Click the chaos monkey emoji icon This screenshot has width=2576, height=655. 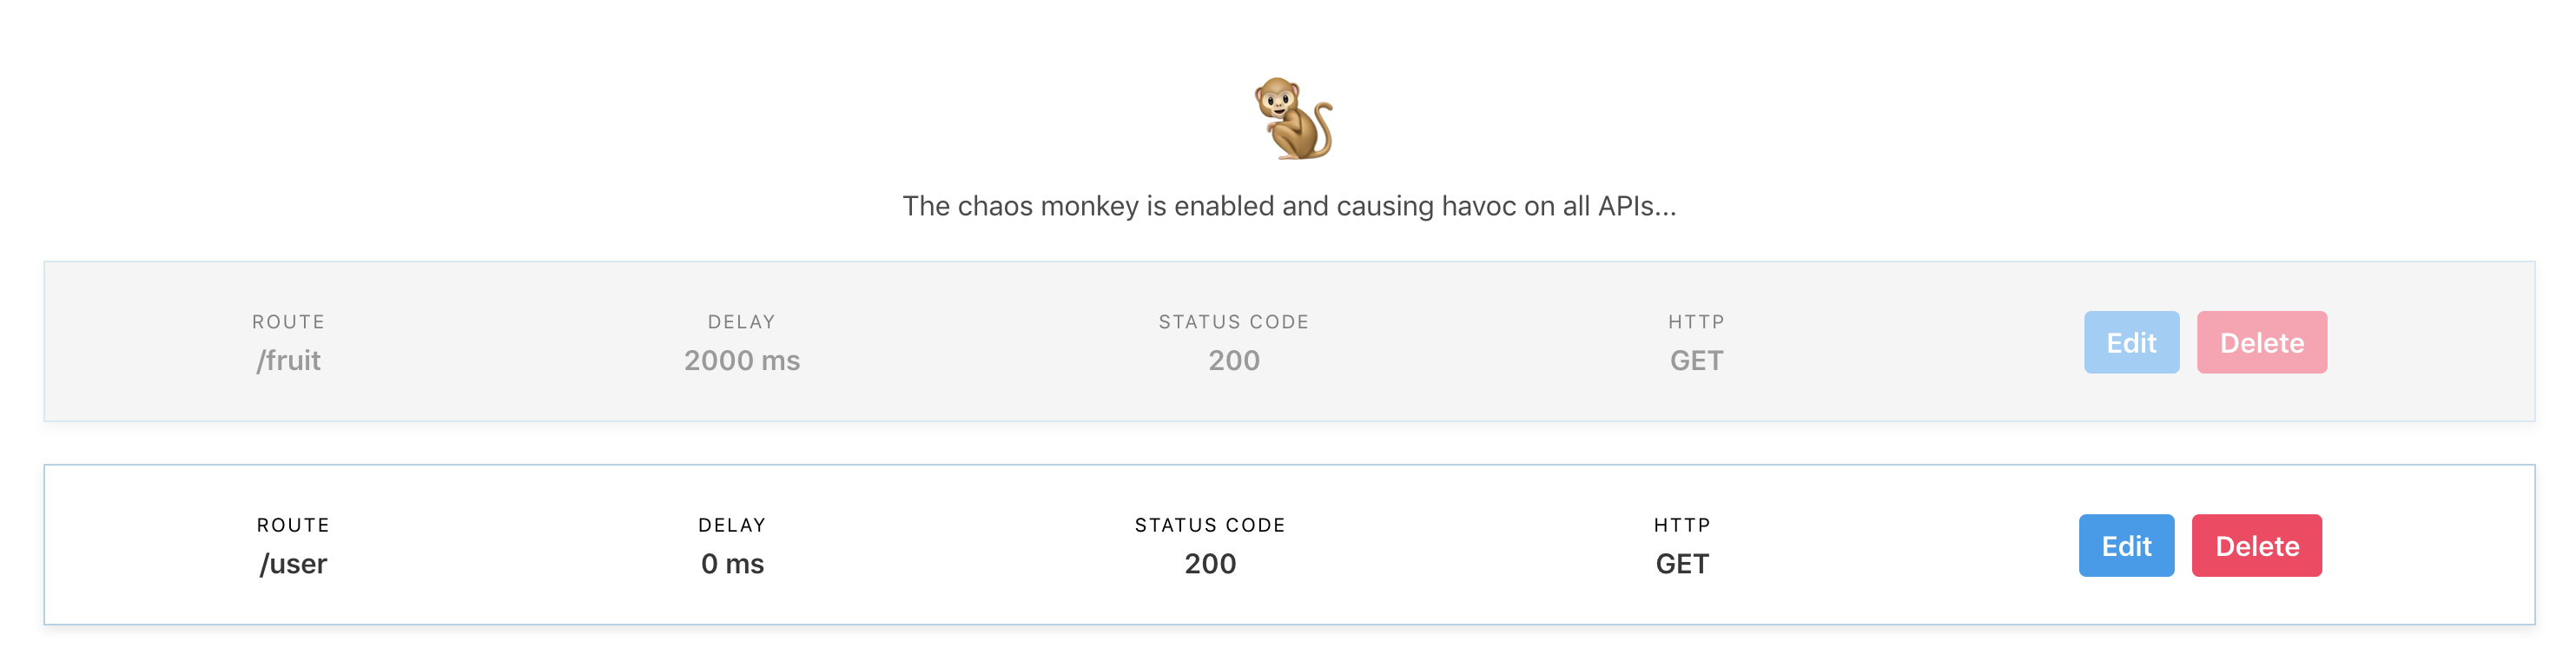click(x=1293, y=119)
